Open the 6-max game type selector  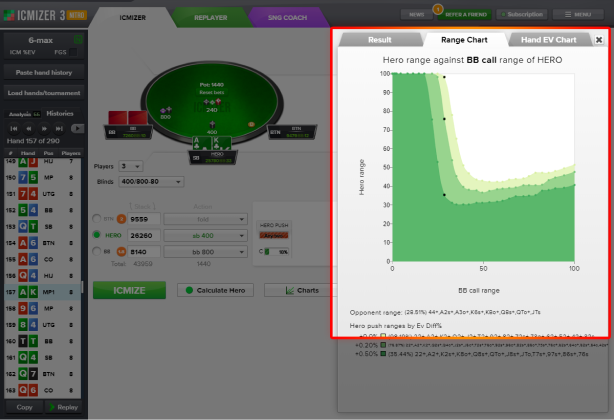(40, 40)
